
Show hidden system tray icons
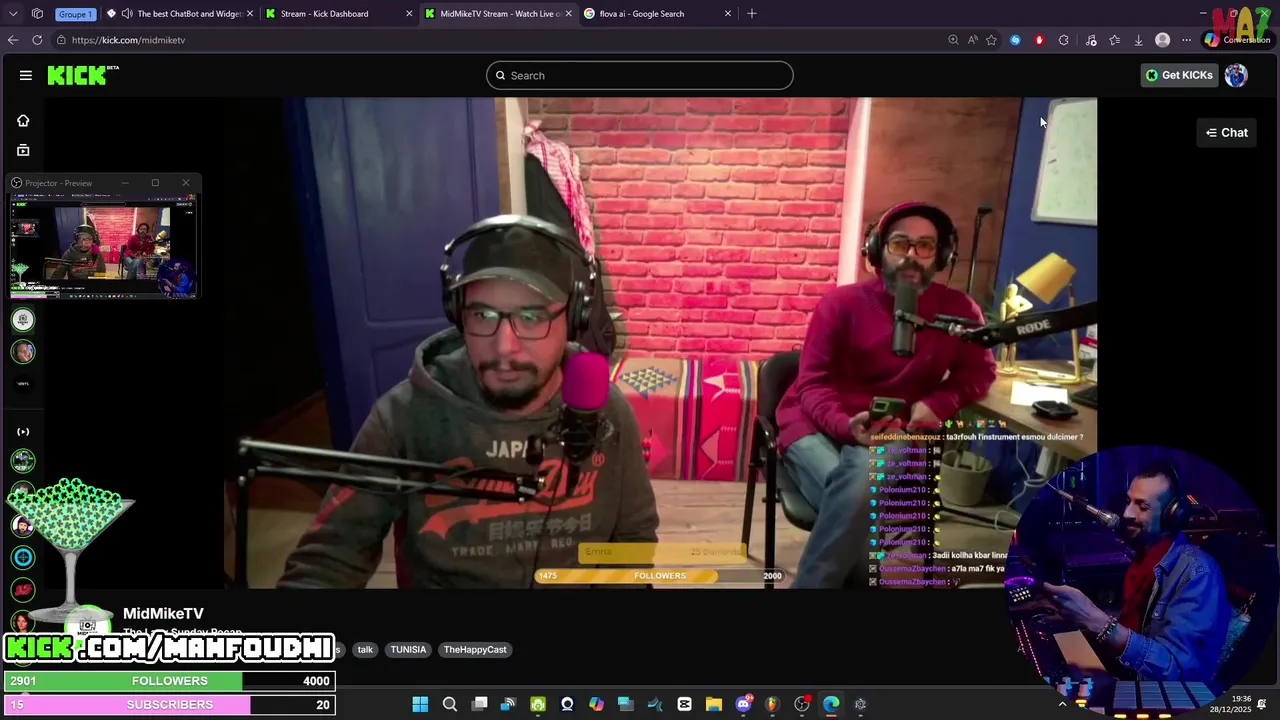tap(1062, 704)
